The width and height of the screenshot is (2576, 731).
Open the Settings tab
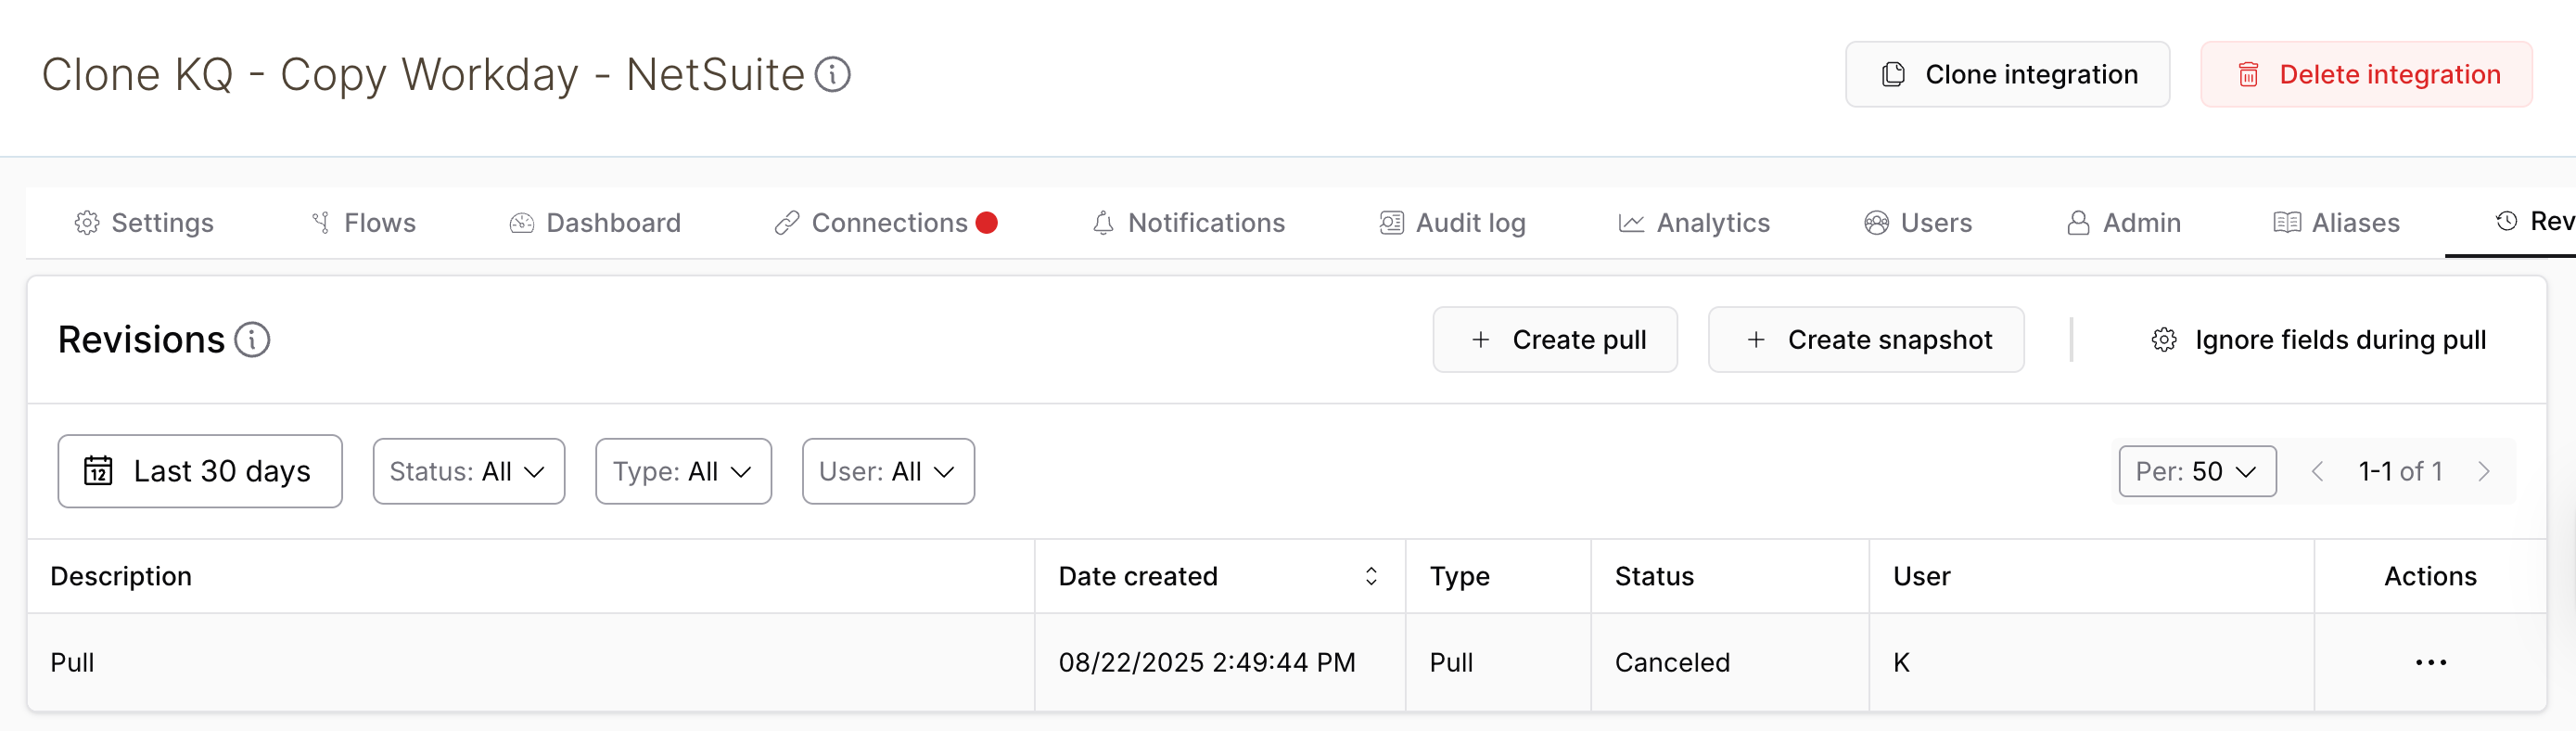tap(144, 222)
